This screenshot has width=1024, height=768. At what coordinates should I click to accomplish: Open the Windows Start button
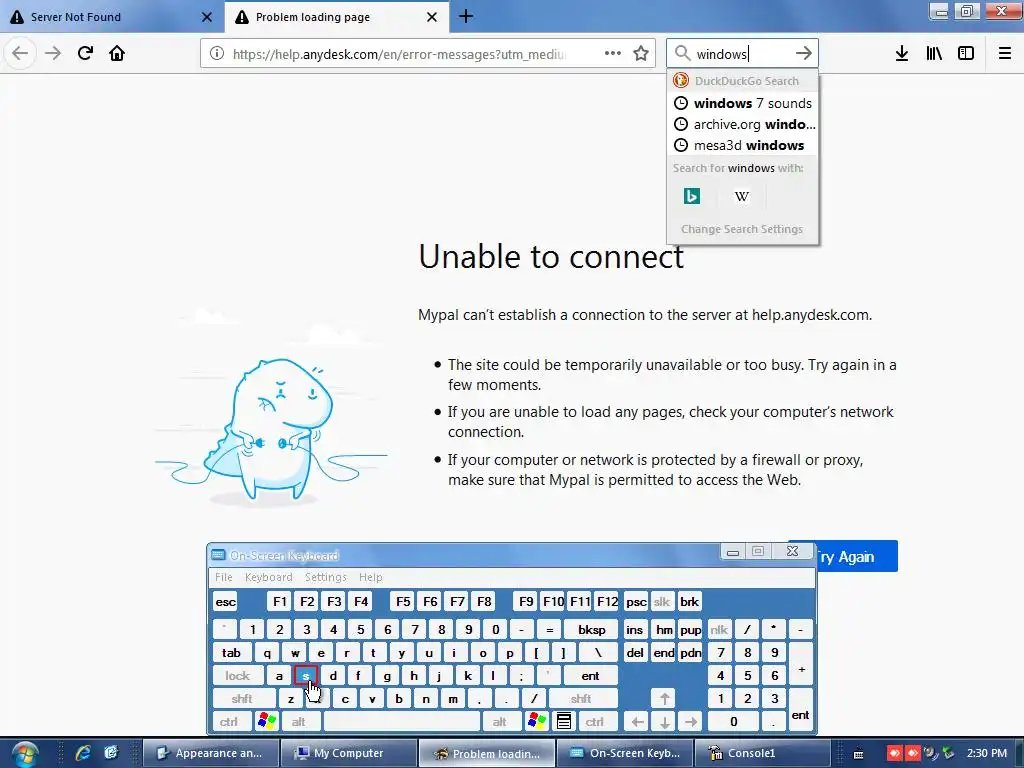point(24,754)
